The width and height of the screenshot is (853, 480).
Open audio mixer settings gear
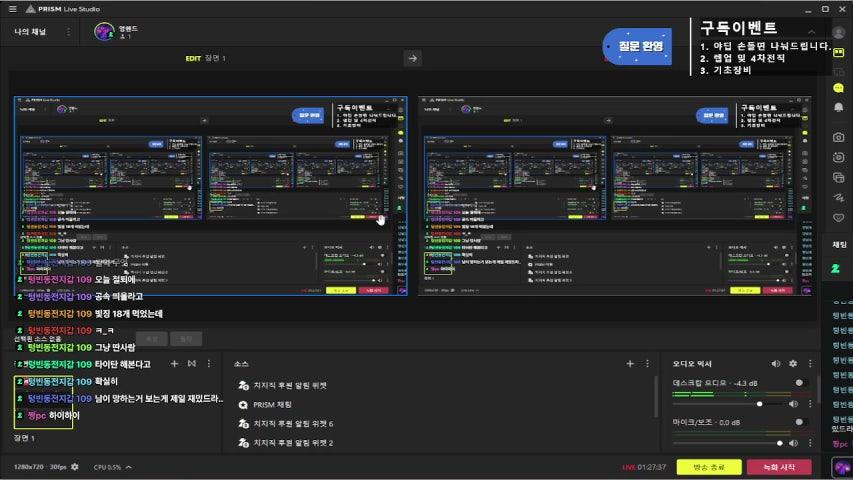[x=793, y=364]
